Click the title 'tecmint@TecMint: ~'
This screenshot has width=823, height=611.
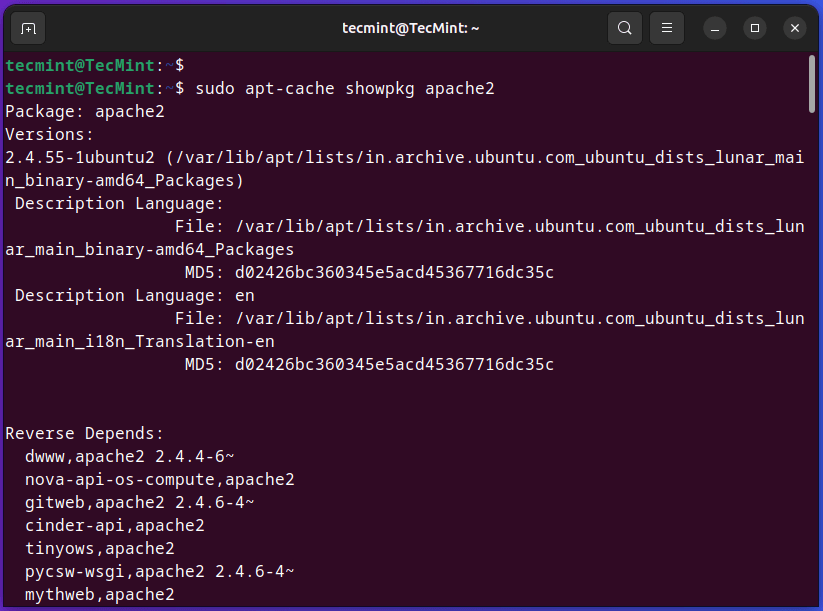coord(410,28)
